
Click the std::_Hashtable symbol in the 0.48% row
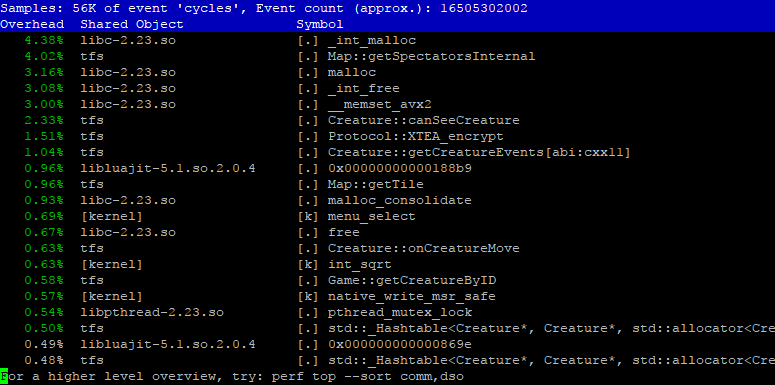pyautogui.click(x=551, y=361)
